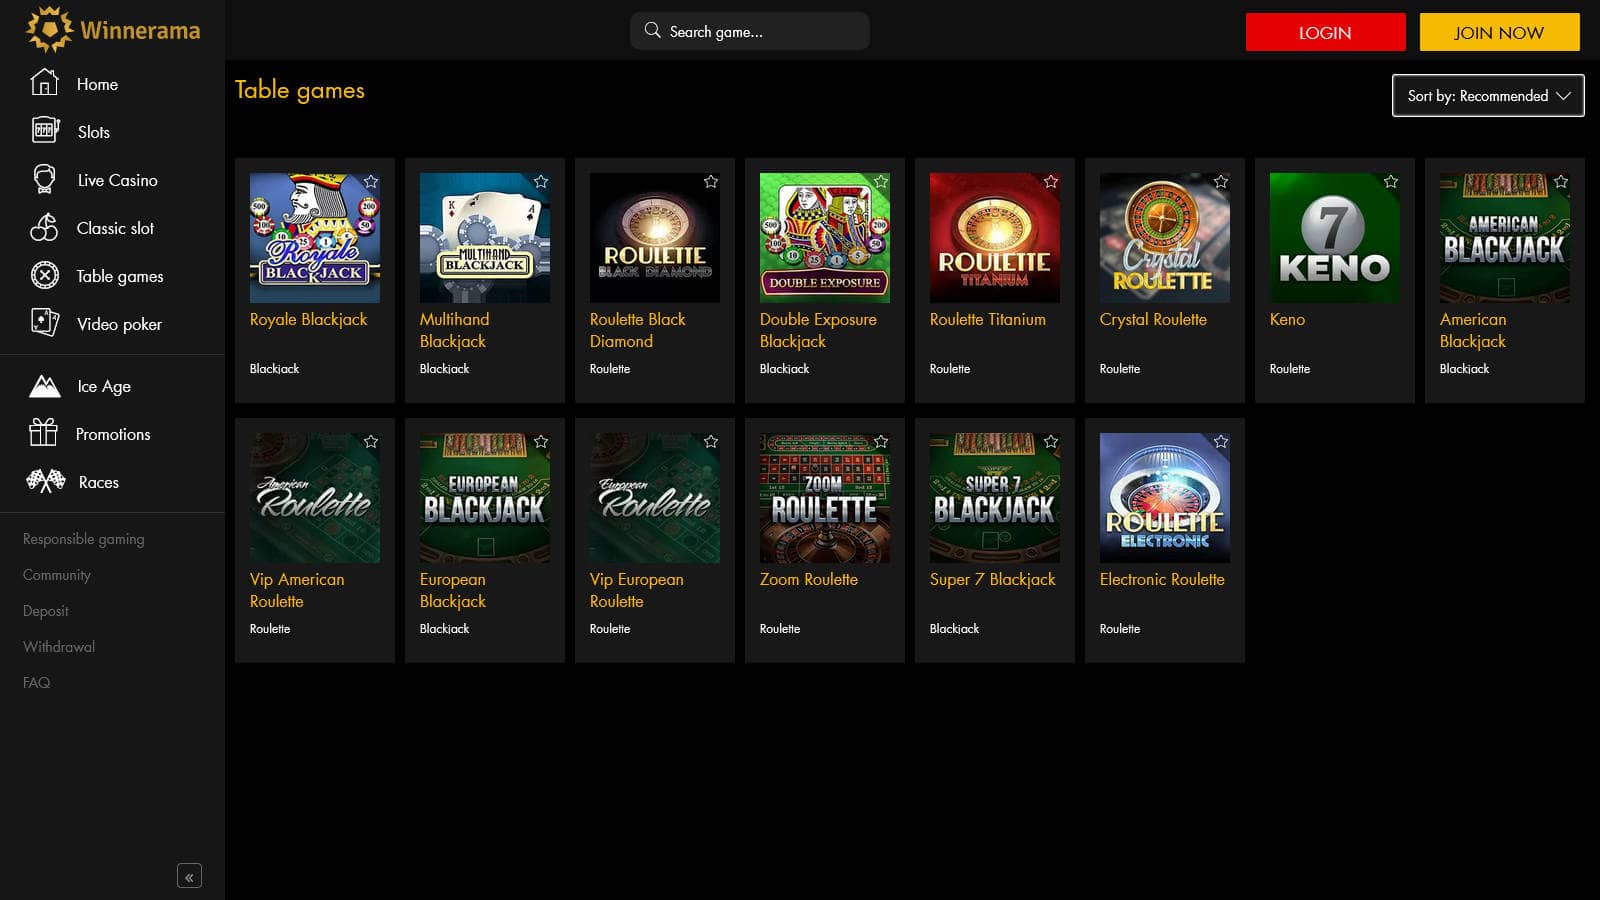This screenshot has height=900, width=1600.
Task: Favorite Royale Blackjack with its star
Action: [371, 182]
